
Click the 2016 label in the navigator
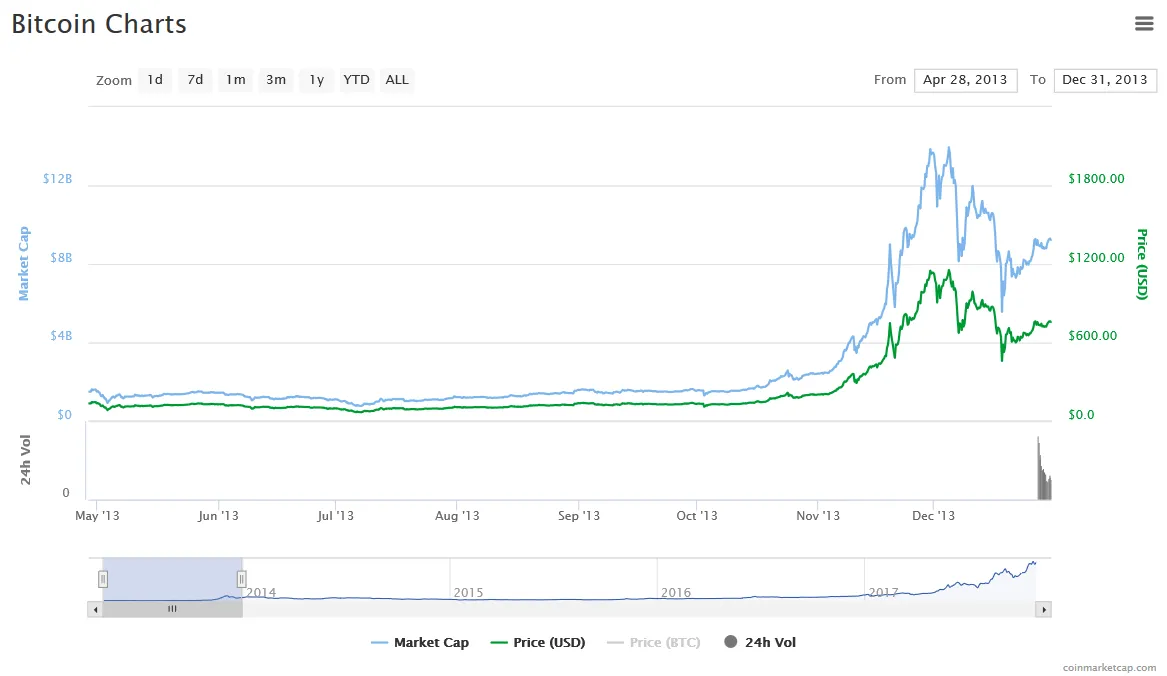click(x=676, y=593)
